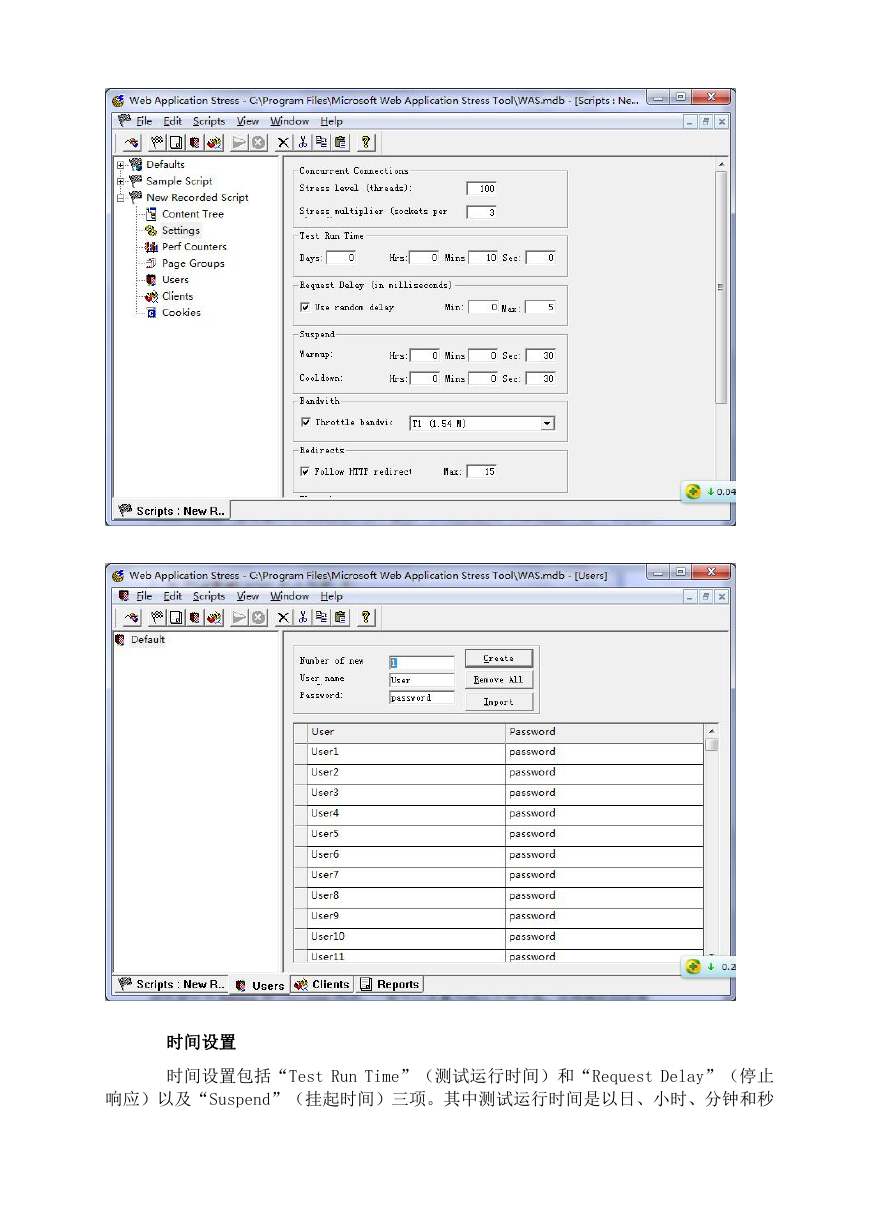This screenshot has width=869, height=1228.
Task: Toggle the Follow HTTP redirects checkbox
Action: (305, 471)
